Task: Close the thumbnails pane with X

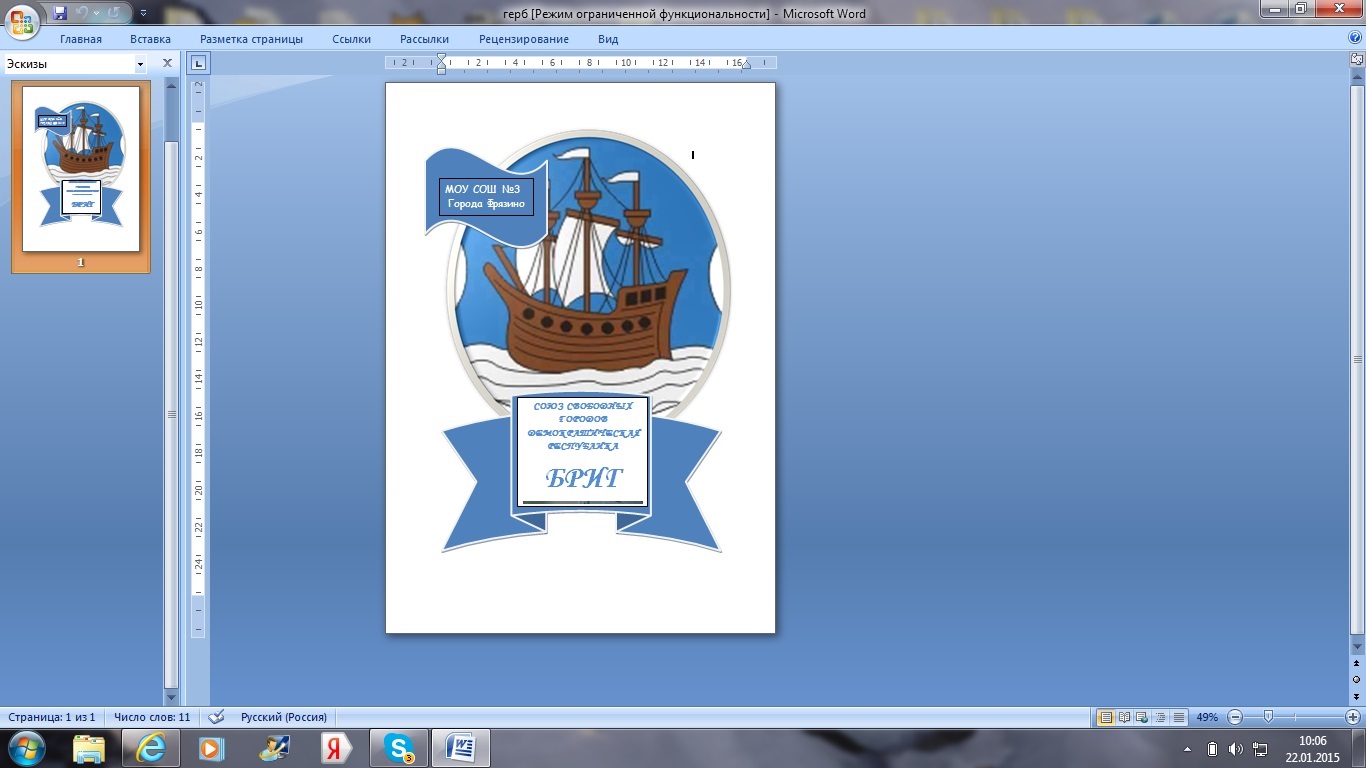Action: click(167, 63)
